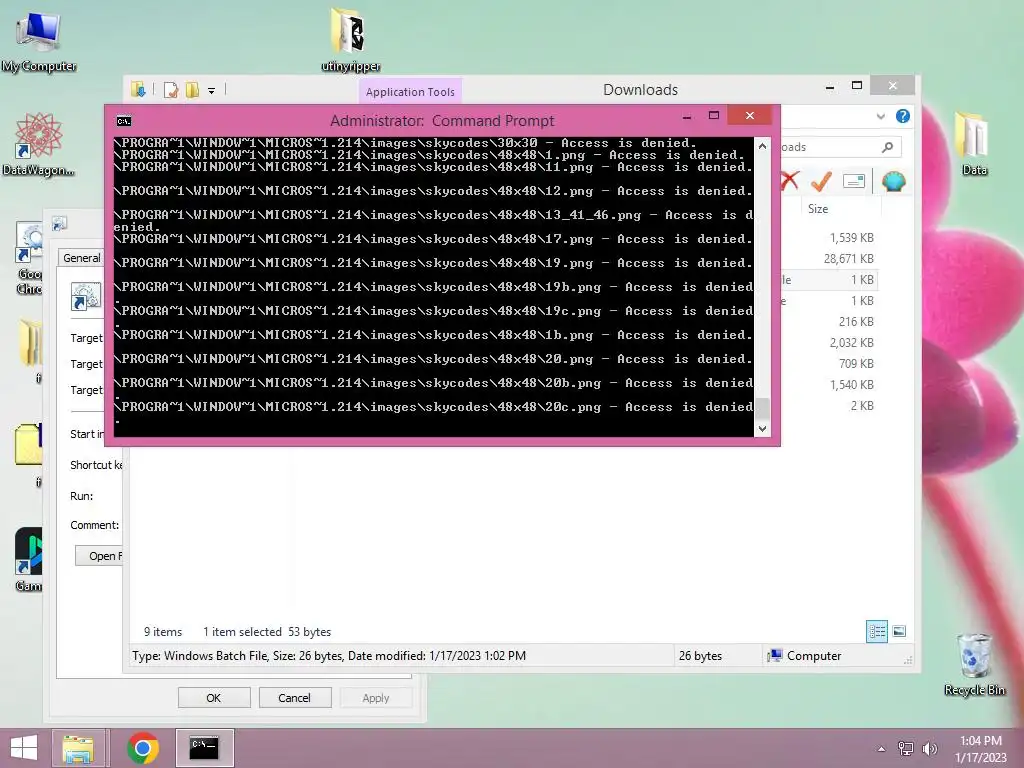This screenshot has height=768, width=1024.
Task: Close the Administrator Command Prompt window
Action: pos(750,116)
